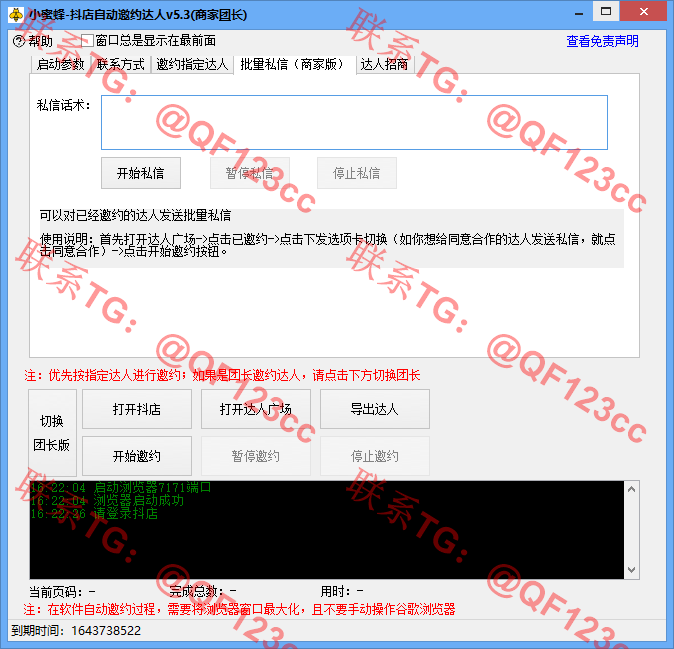
Task: Minimize the 小蜜蜂 window
Action: coord(579,13)
